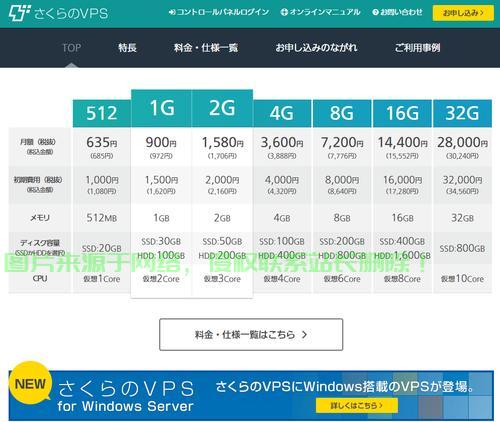Click the 1,500円 initial fee cell

161,185
